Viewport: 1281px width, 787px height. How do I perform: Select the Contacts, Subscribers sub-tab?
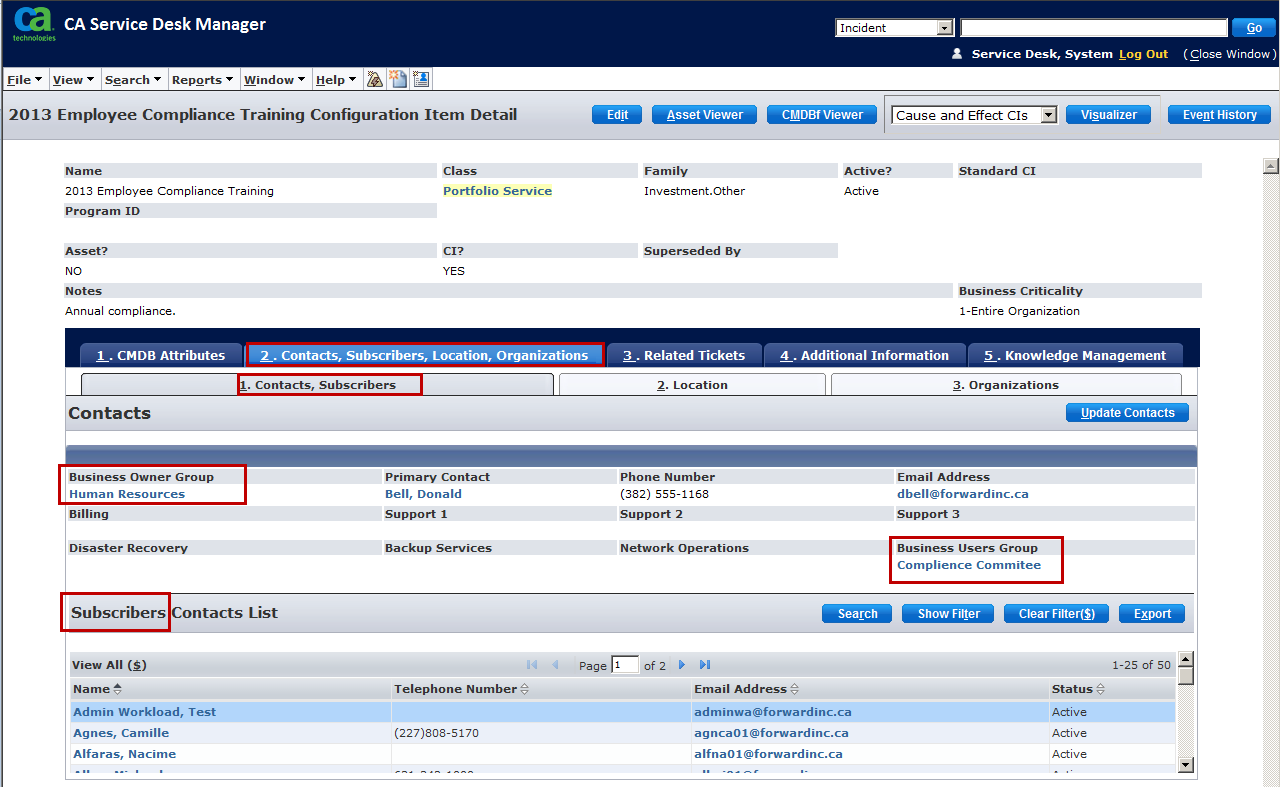click(x=317, y=385)
